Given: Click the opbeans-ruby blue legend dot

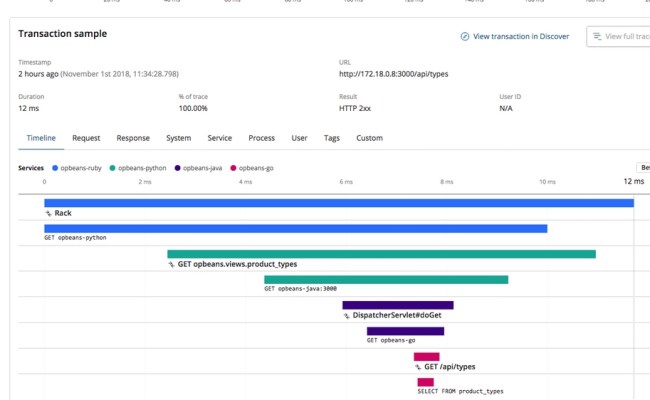Looking at the screenshot, I should 55,168.
